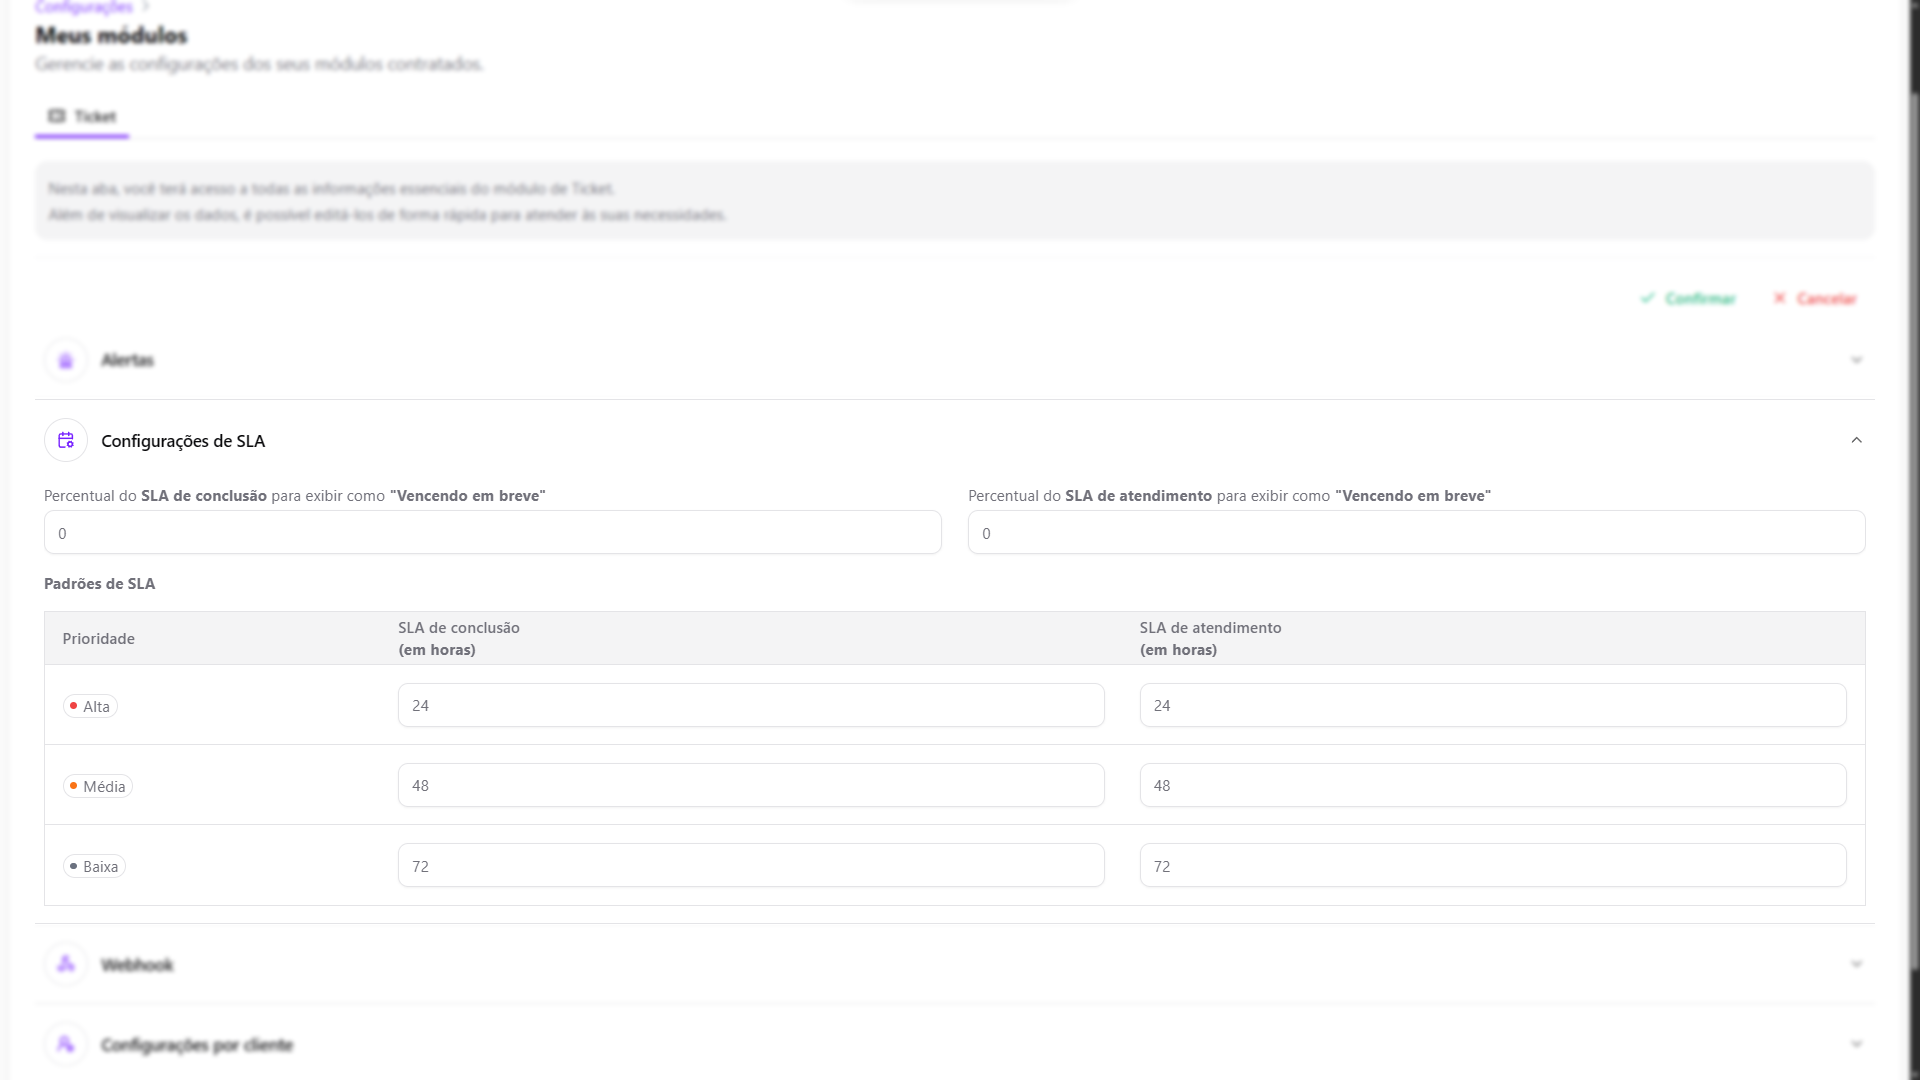
Task: Edit Baixa priority SLA de conclusão hours
Action: tap(750, 866)
